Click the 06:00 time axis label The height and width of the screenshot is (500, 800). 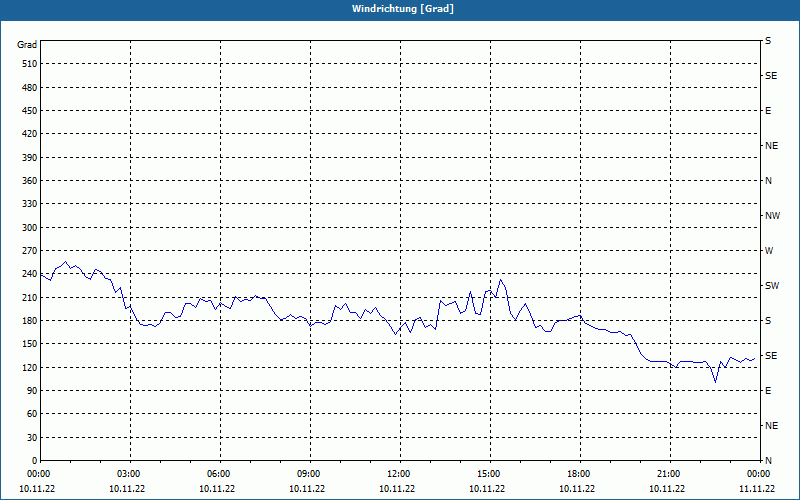tap(219, 474)
